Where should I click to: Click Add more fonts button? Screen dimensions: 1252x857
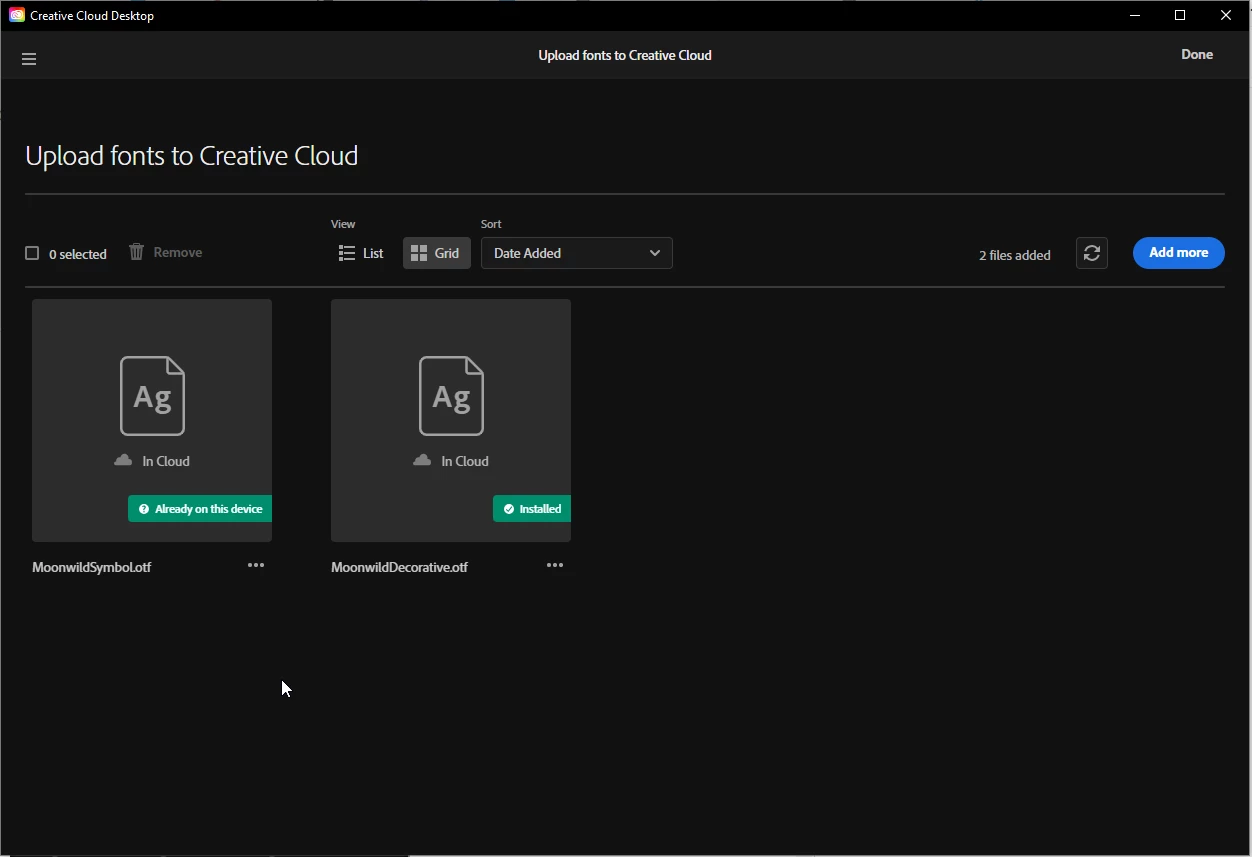pos(1179,253)
